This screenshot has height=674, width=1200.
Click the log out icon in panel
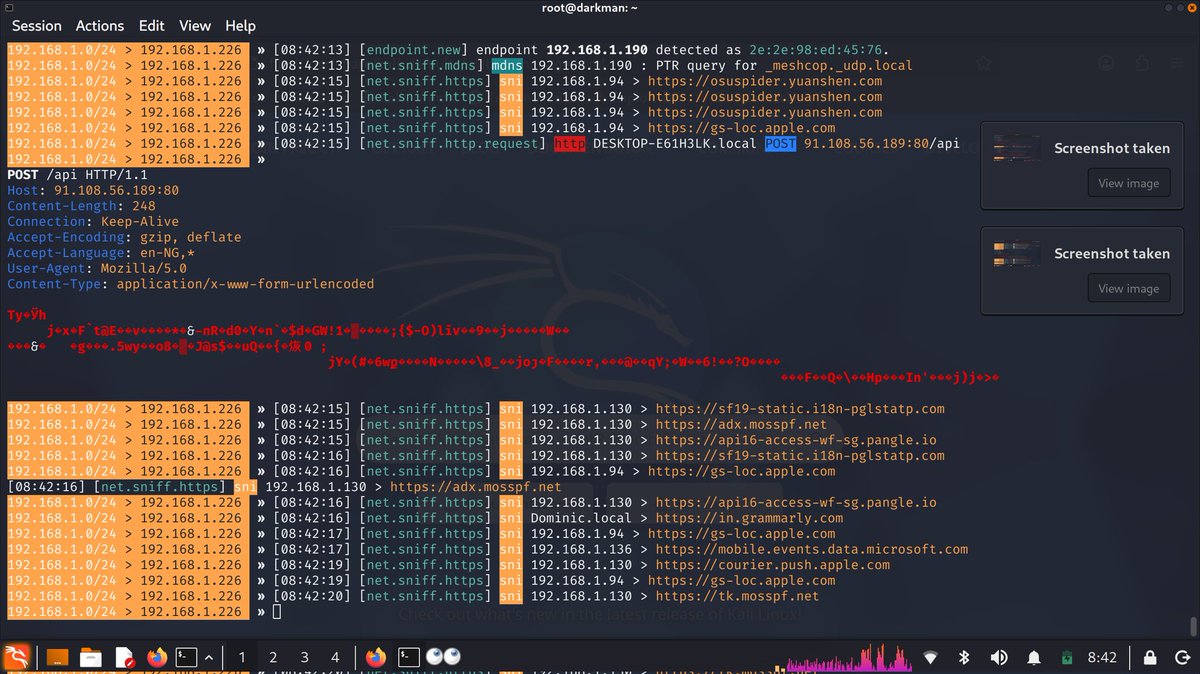(1181, 657)
